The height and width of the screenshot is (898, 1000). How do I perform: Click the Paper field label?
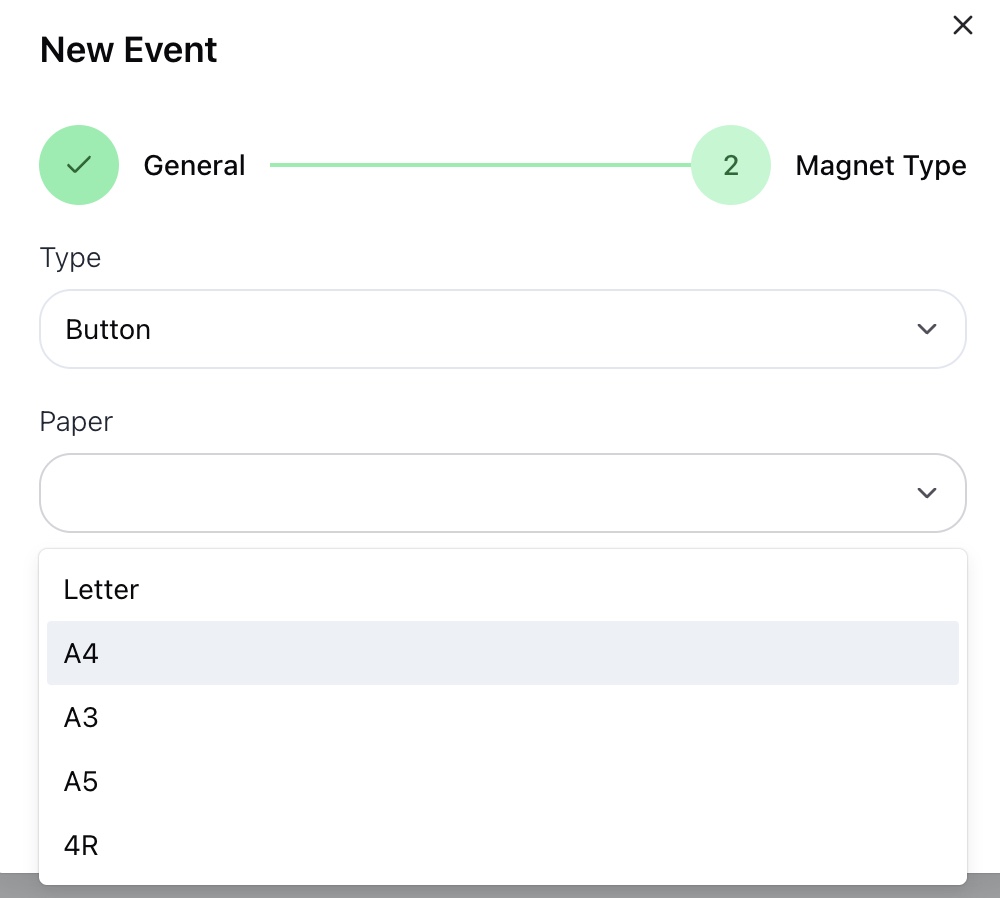tap(76, 422)
